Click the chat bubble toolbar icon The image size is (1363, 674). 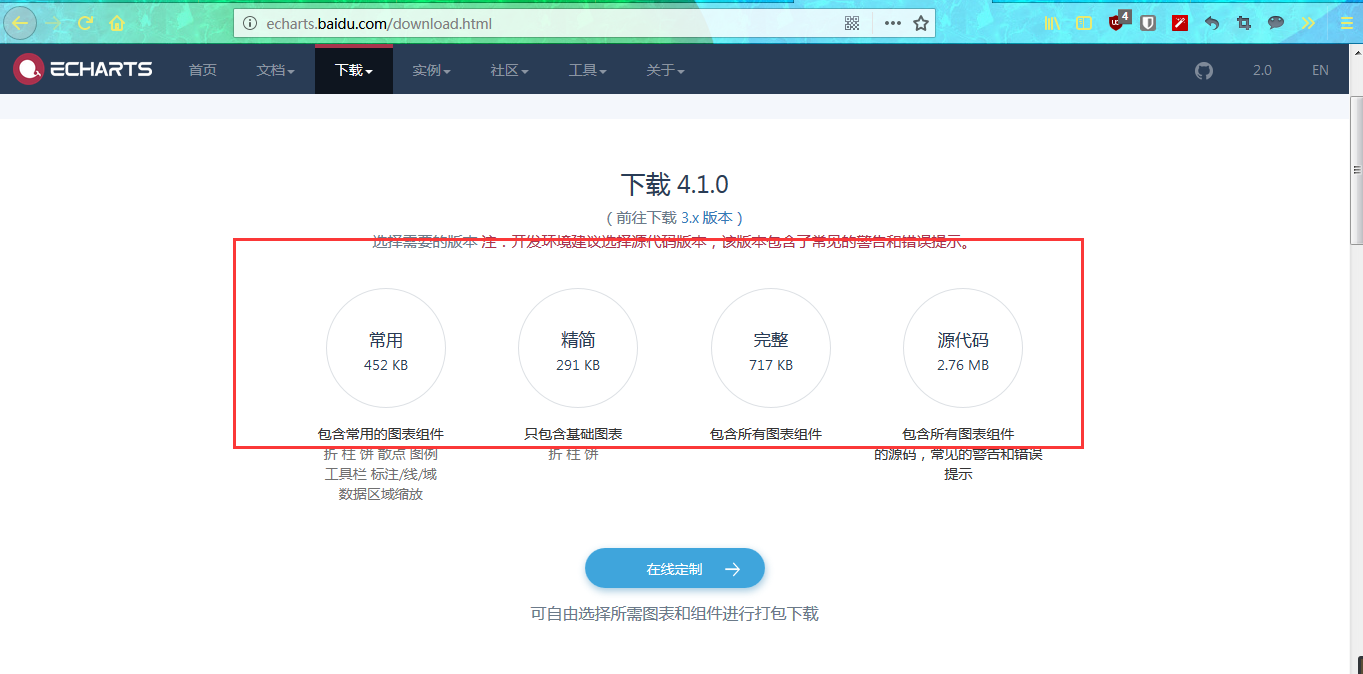1276,22
